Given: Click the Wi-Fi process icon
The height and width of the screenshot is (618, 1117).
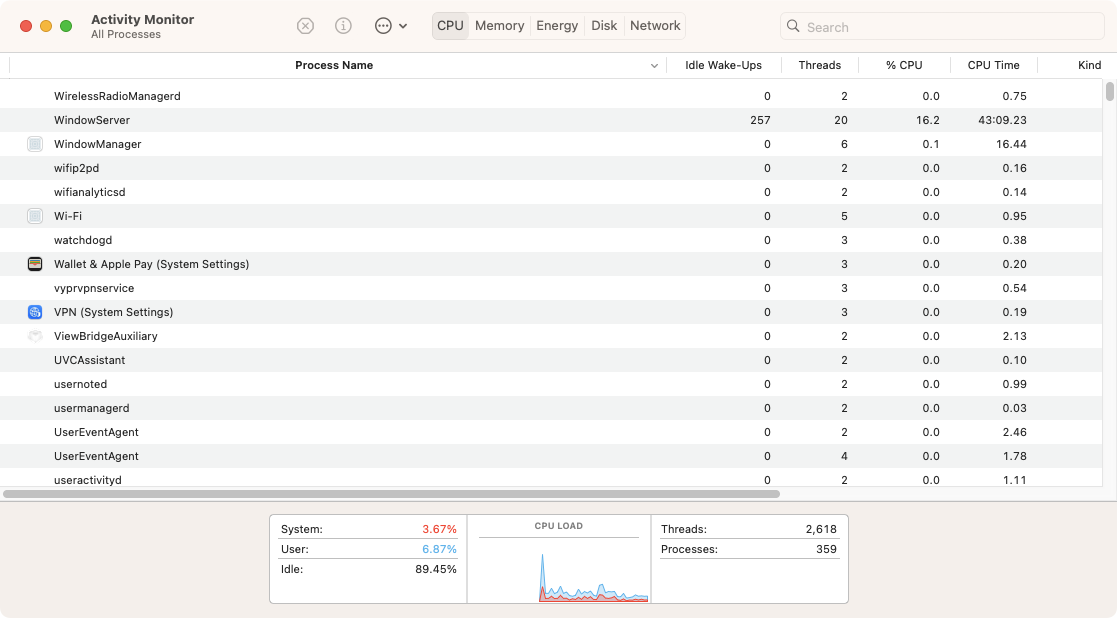Looking at the screenshot, I should point(35,216).
